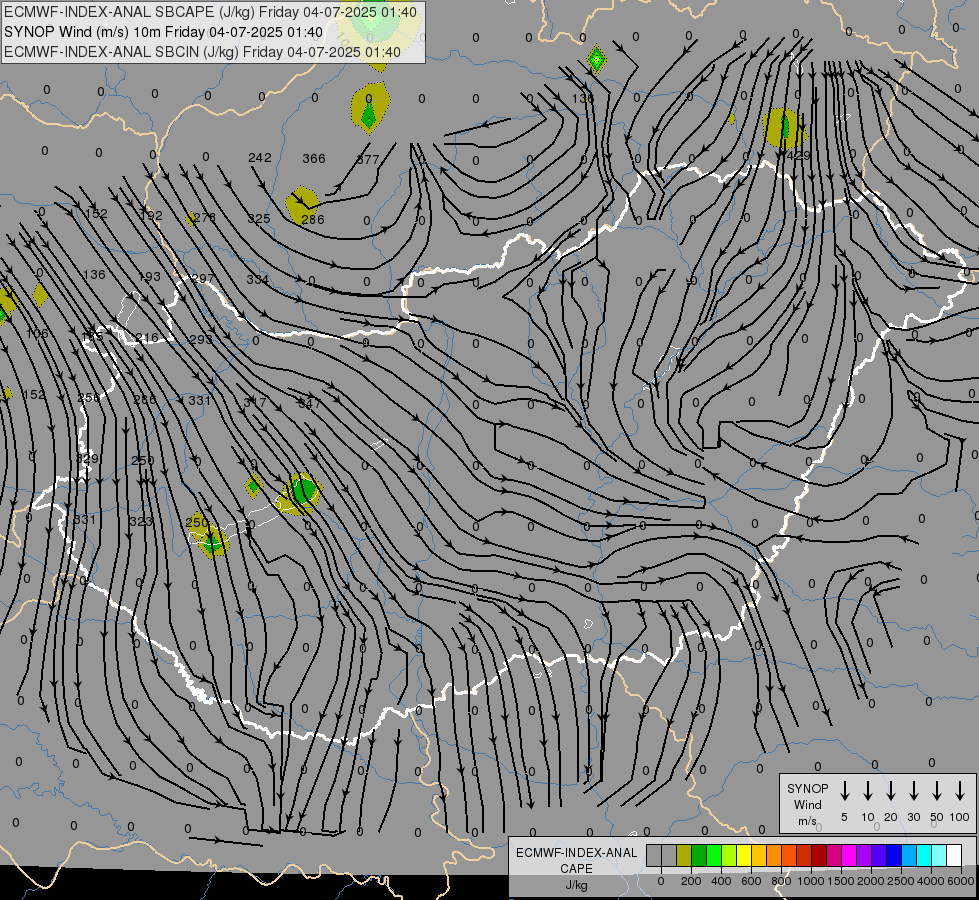
Task: Click the map value 329
Action: [87, 458]
